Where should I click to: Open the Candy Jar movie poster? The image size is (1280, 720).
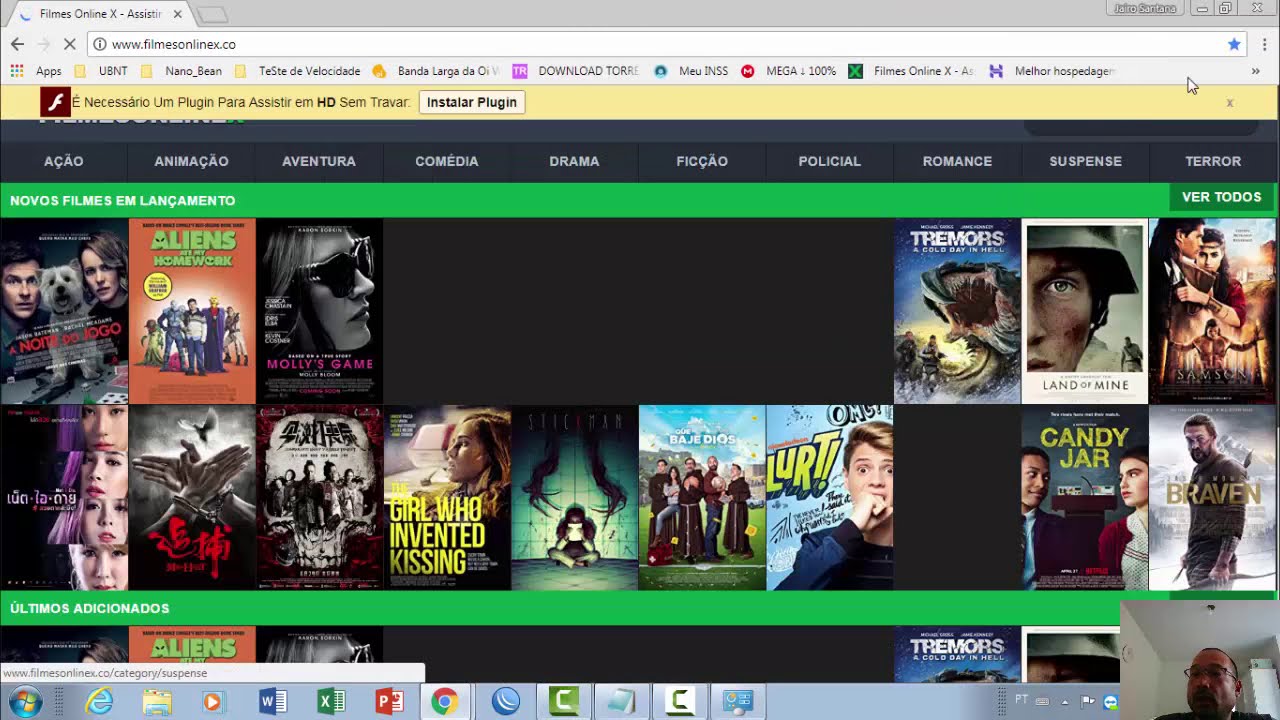pyautogui.click(x=1085, y=497)
